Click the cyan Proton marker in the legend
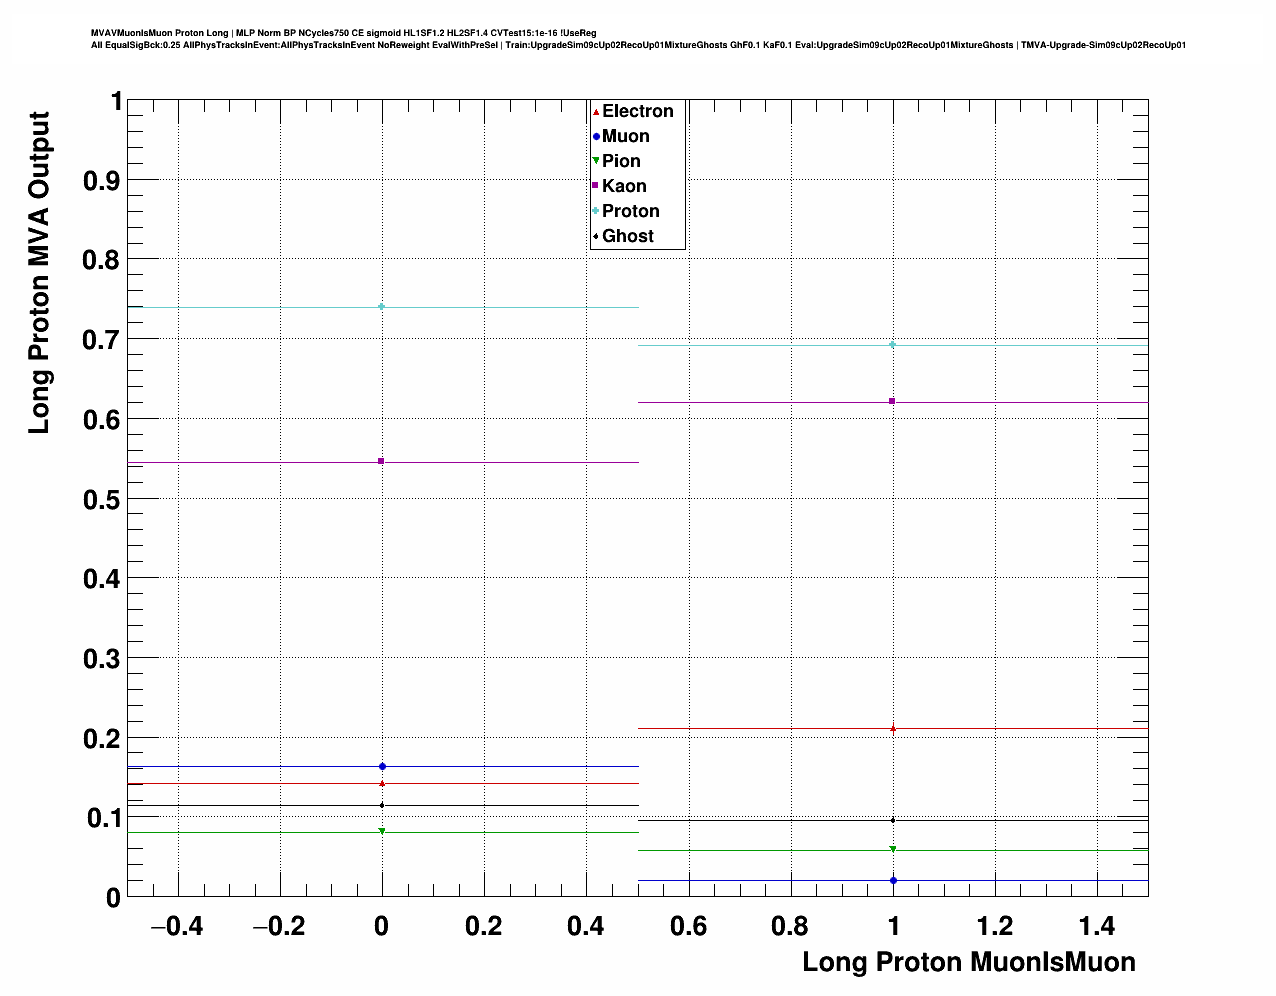The image size is (1276, 996). coord(596,211)
